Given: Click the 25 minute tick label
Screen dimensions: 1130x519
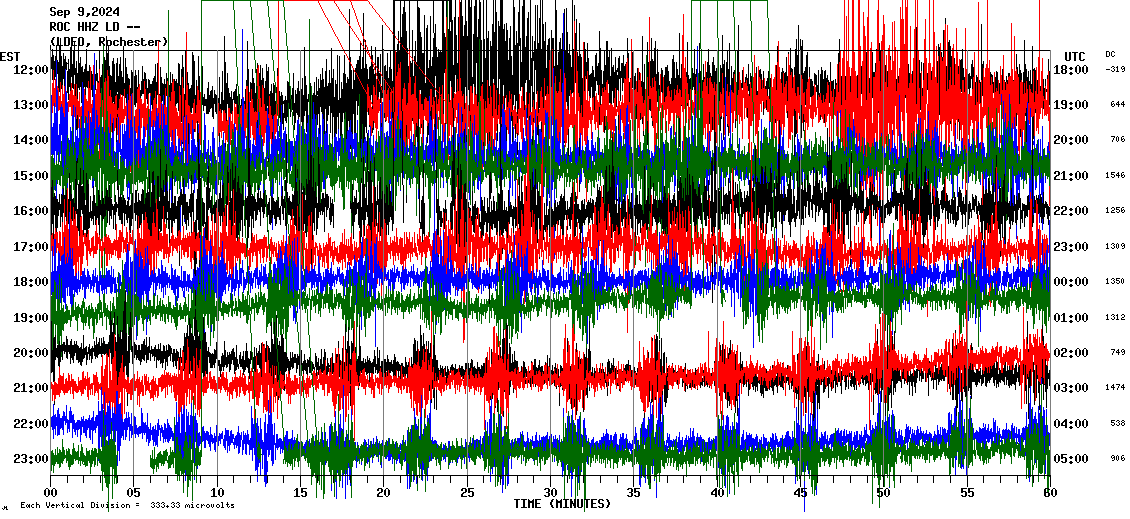Looking at the screenshot, I should pyautogui.click(x=467, y=493).
